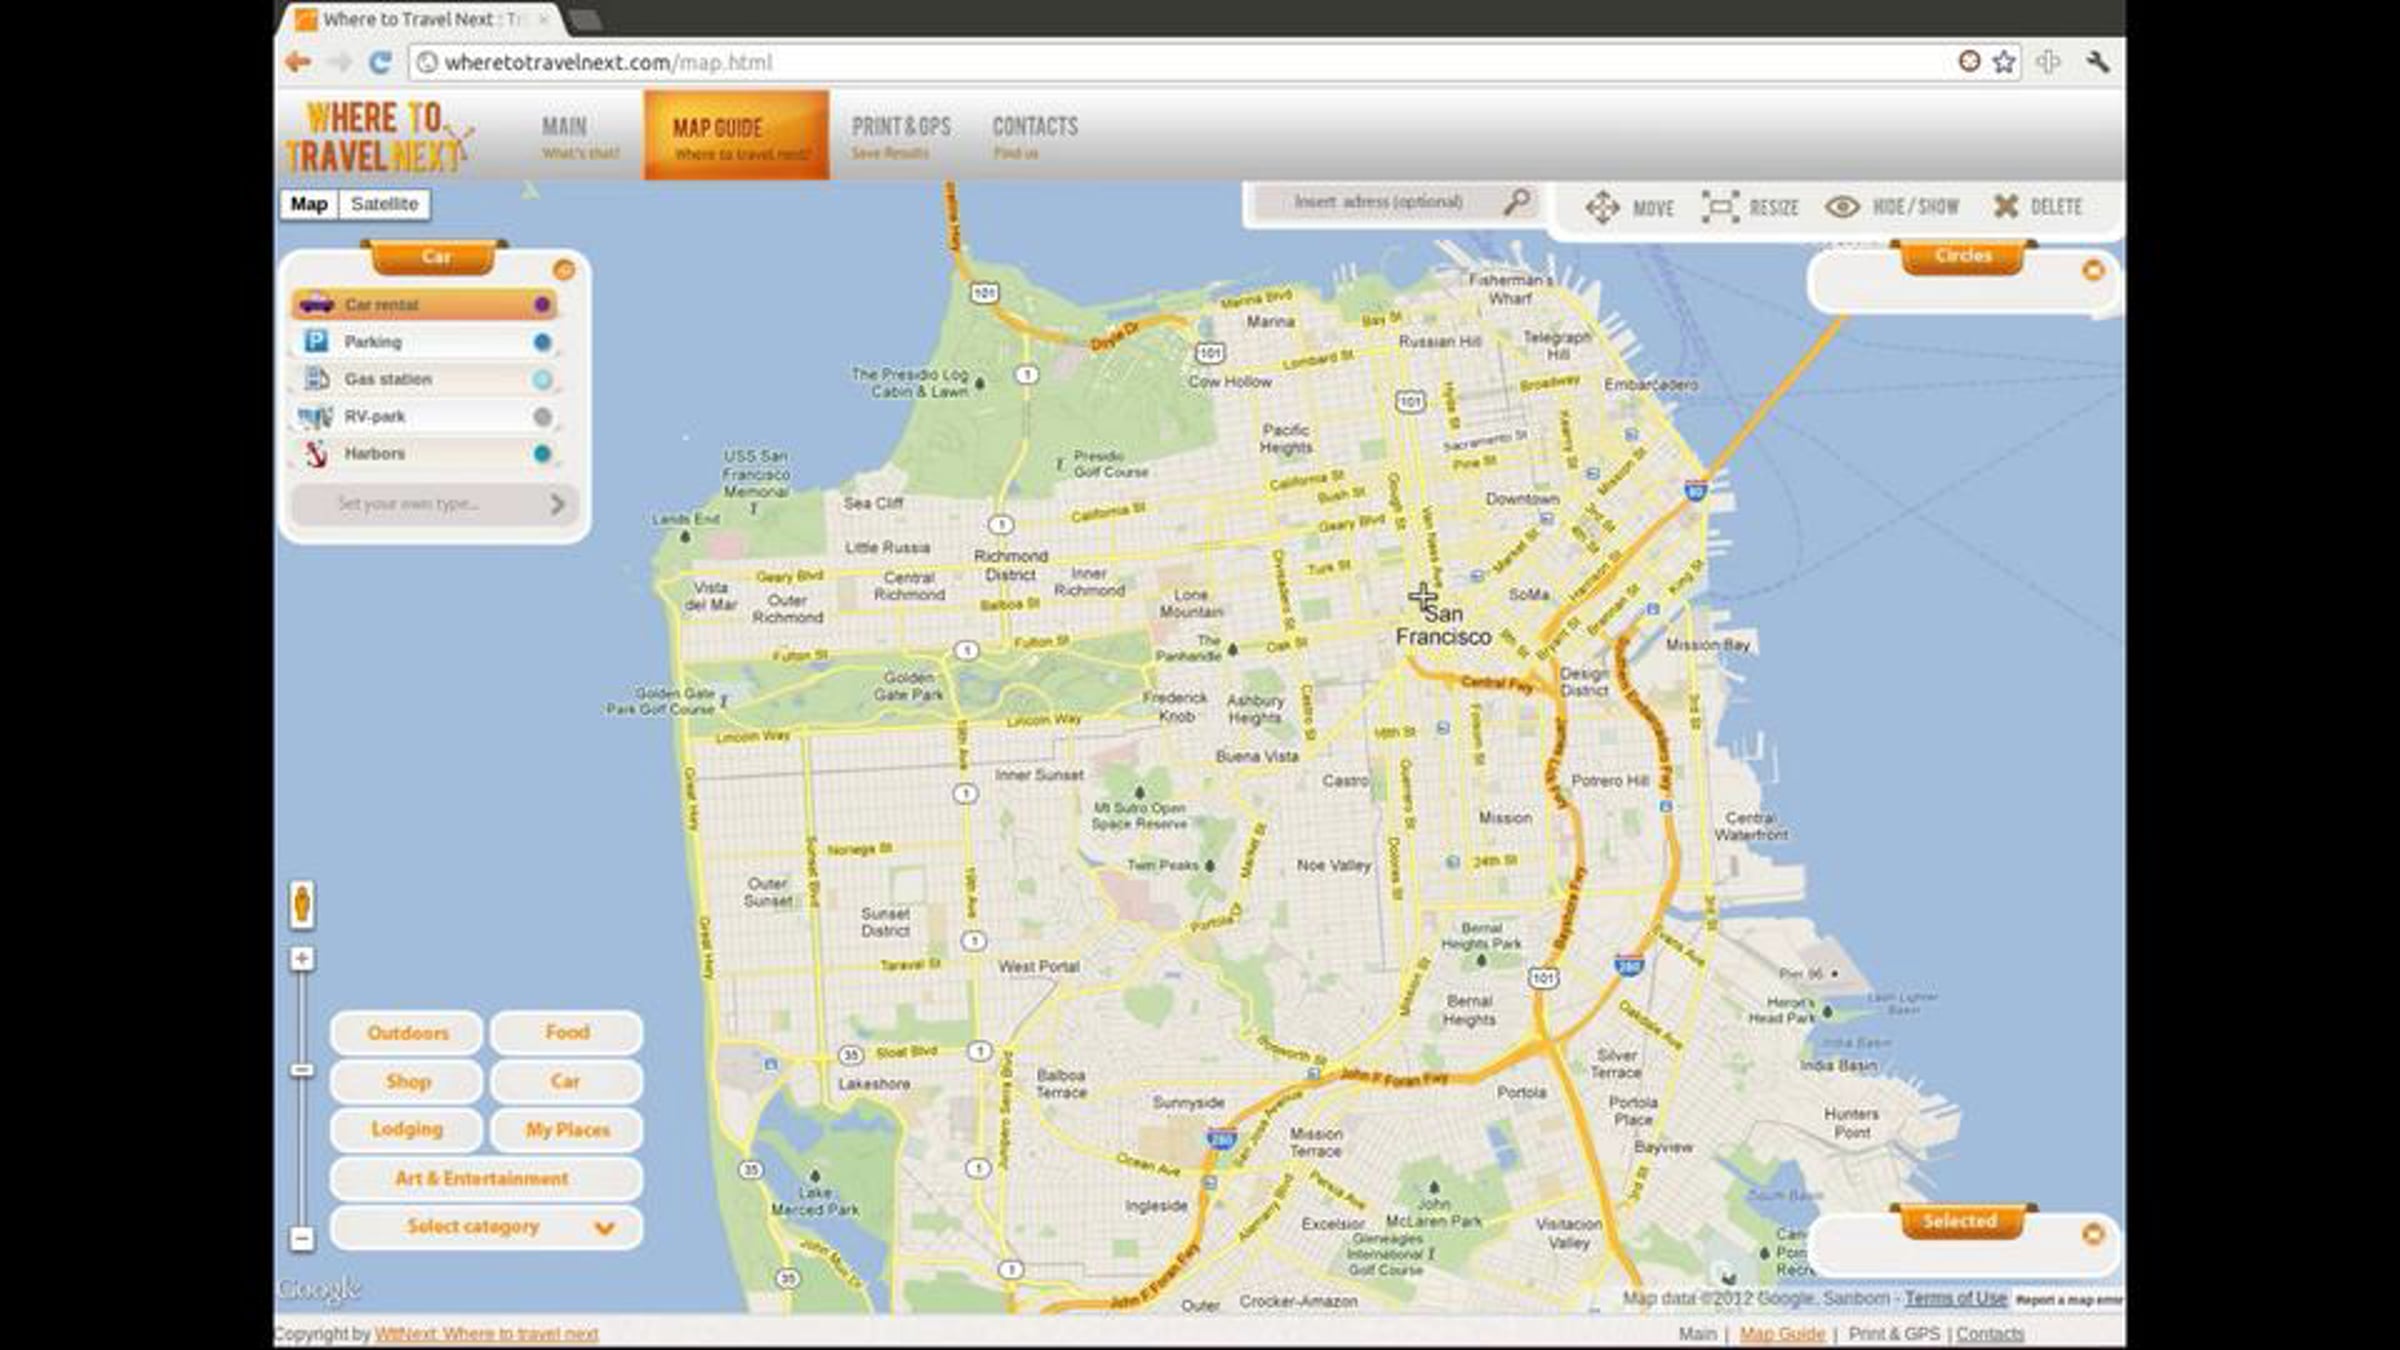Viewport: 2400px width, 1350px height.
Task: Open the Print & GPS tab
Action: pos(900,135)
